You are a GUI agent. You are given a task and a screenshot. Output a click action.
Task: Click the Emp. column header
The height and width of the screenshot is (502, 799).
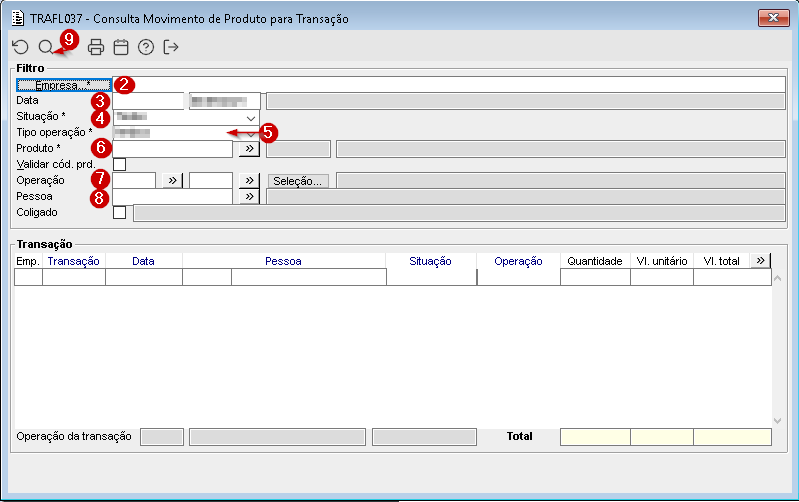(28, 261)
